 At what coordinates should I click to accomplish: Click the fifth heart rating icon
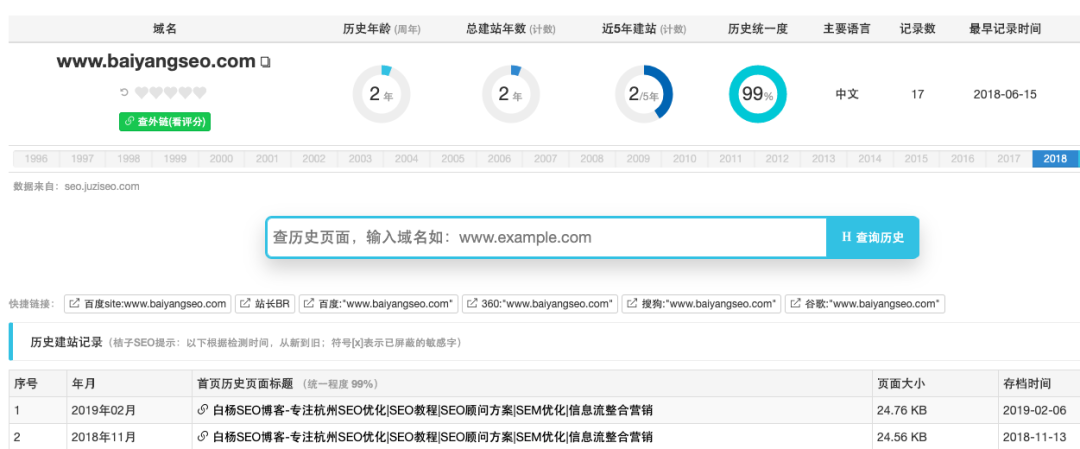click(x=200, y=93)
